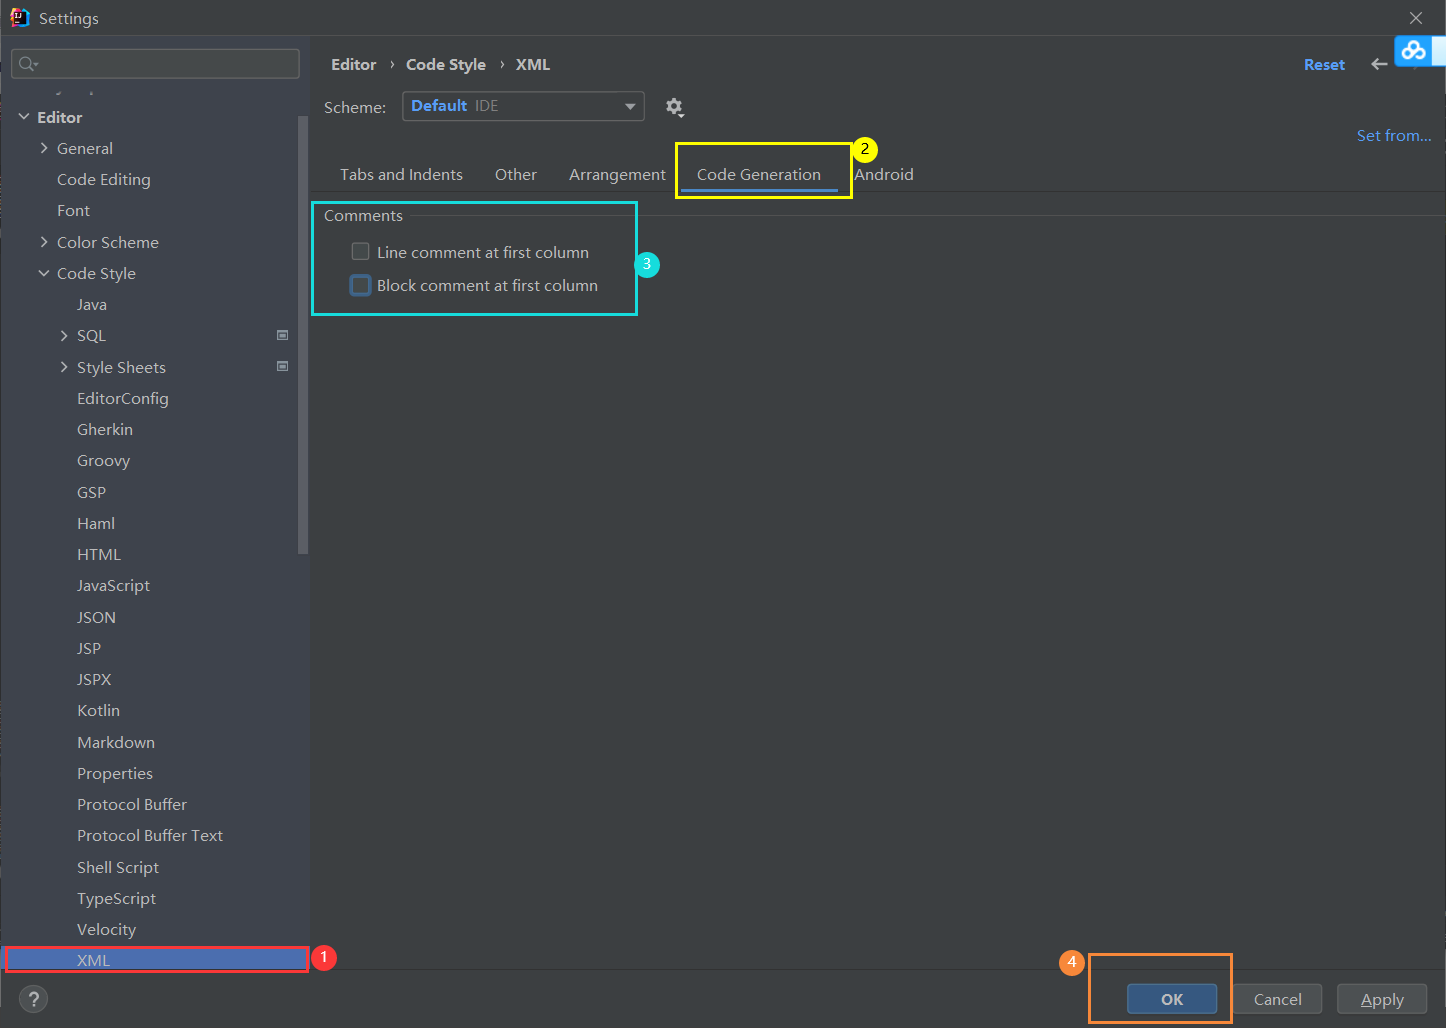This screenshot has height=1028, width=1446.
Task: Collapse the Editor tree node
Action: pos(24,117)
